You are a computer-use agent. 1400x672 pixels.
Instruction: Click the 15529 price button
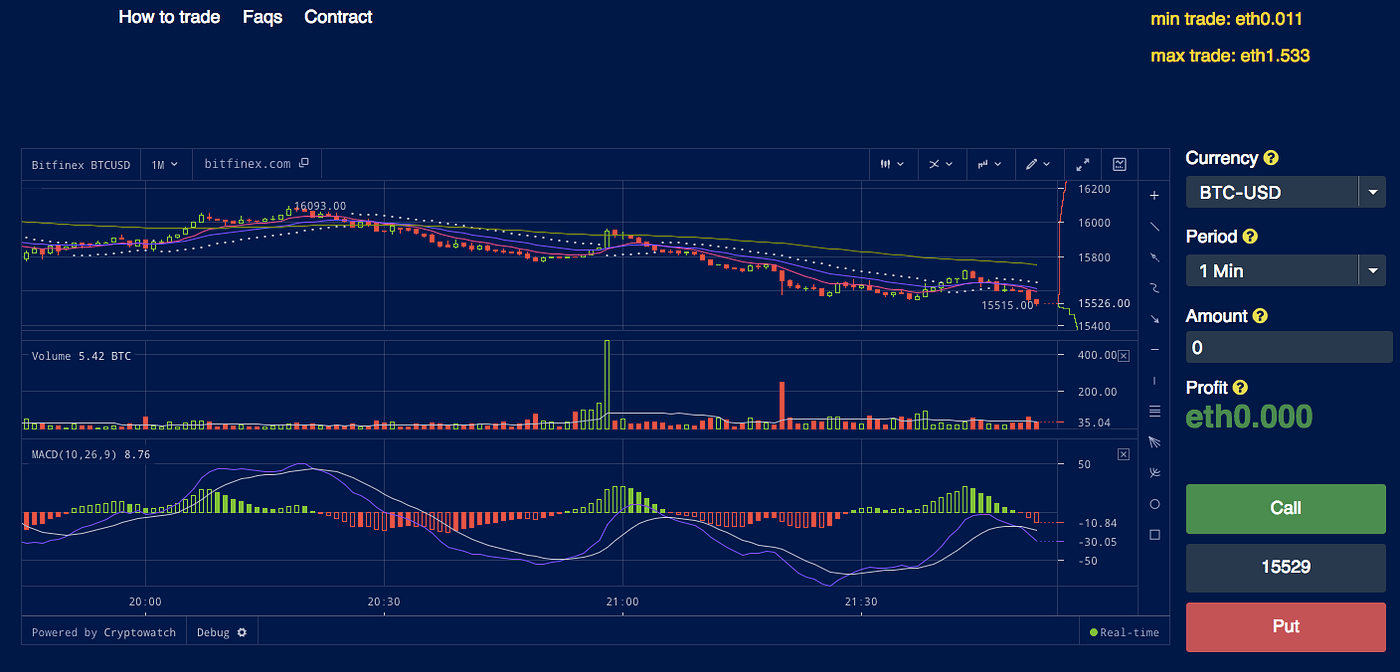pyautogui.click(x=1286, y=567)
